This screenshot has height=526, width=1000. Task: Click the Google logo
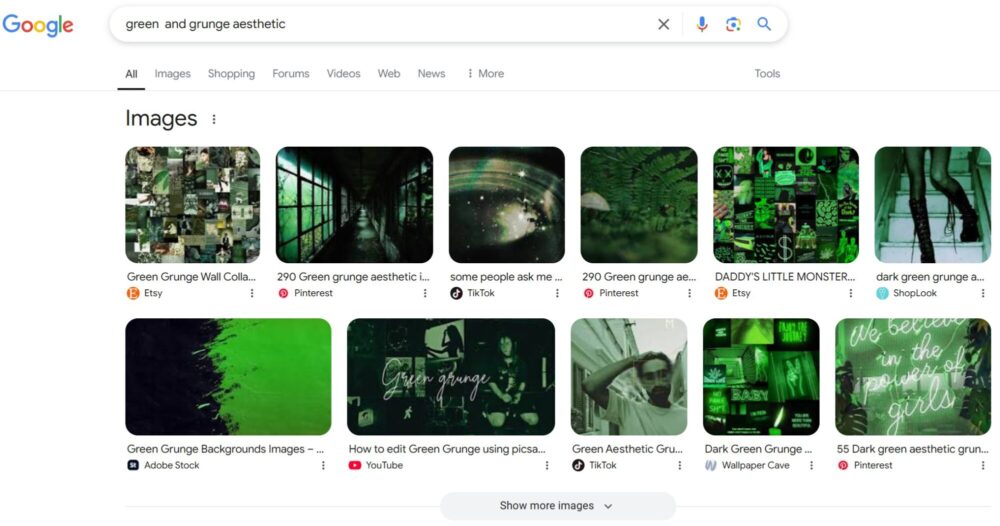pos(38,25)
